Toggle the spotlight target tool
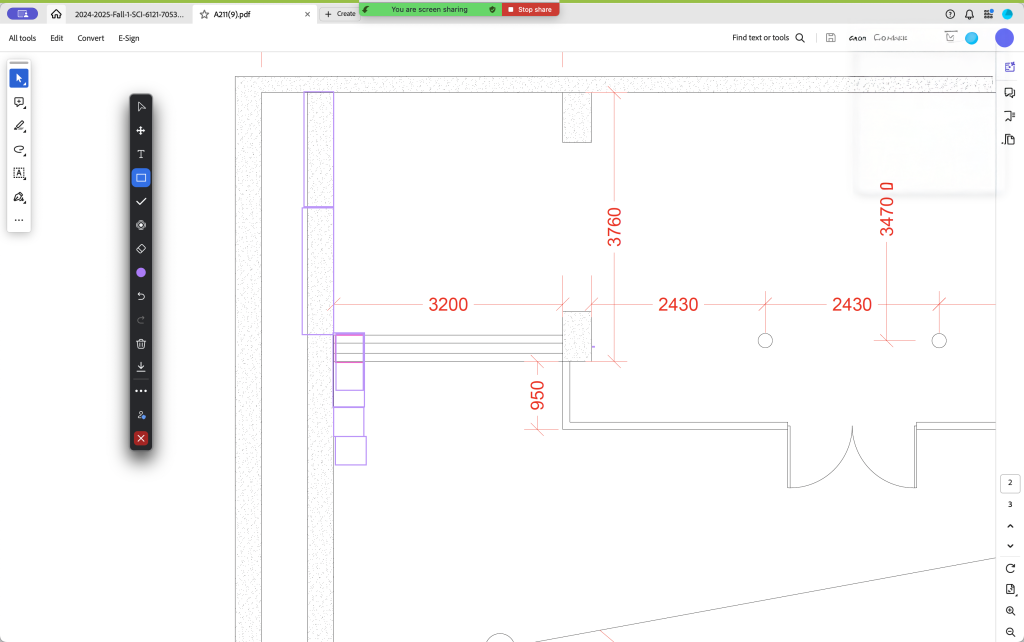 click(141, 225)
